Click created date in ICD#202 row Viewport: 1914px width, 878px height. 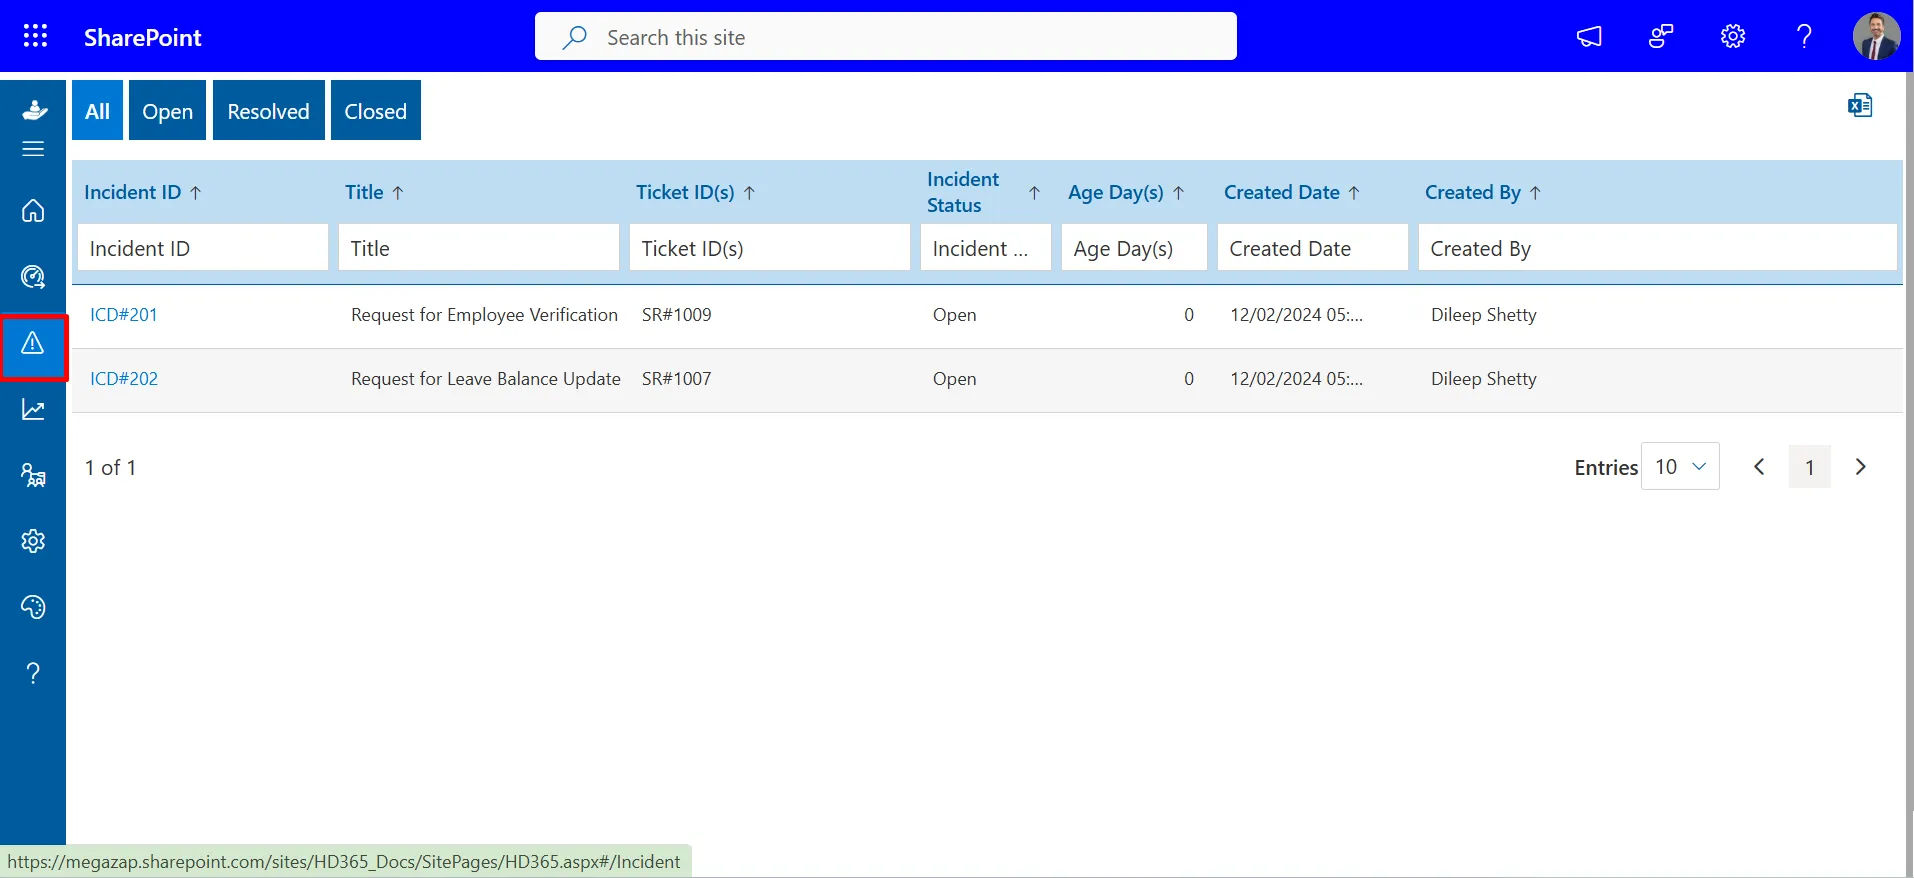pos(1297,379)
